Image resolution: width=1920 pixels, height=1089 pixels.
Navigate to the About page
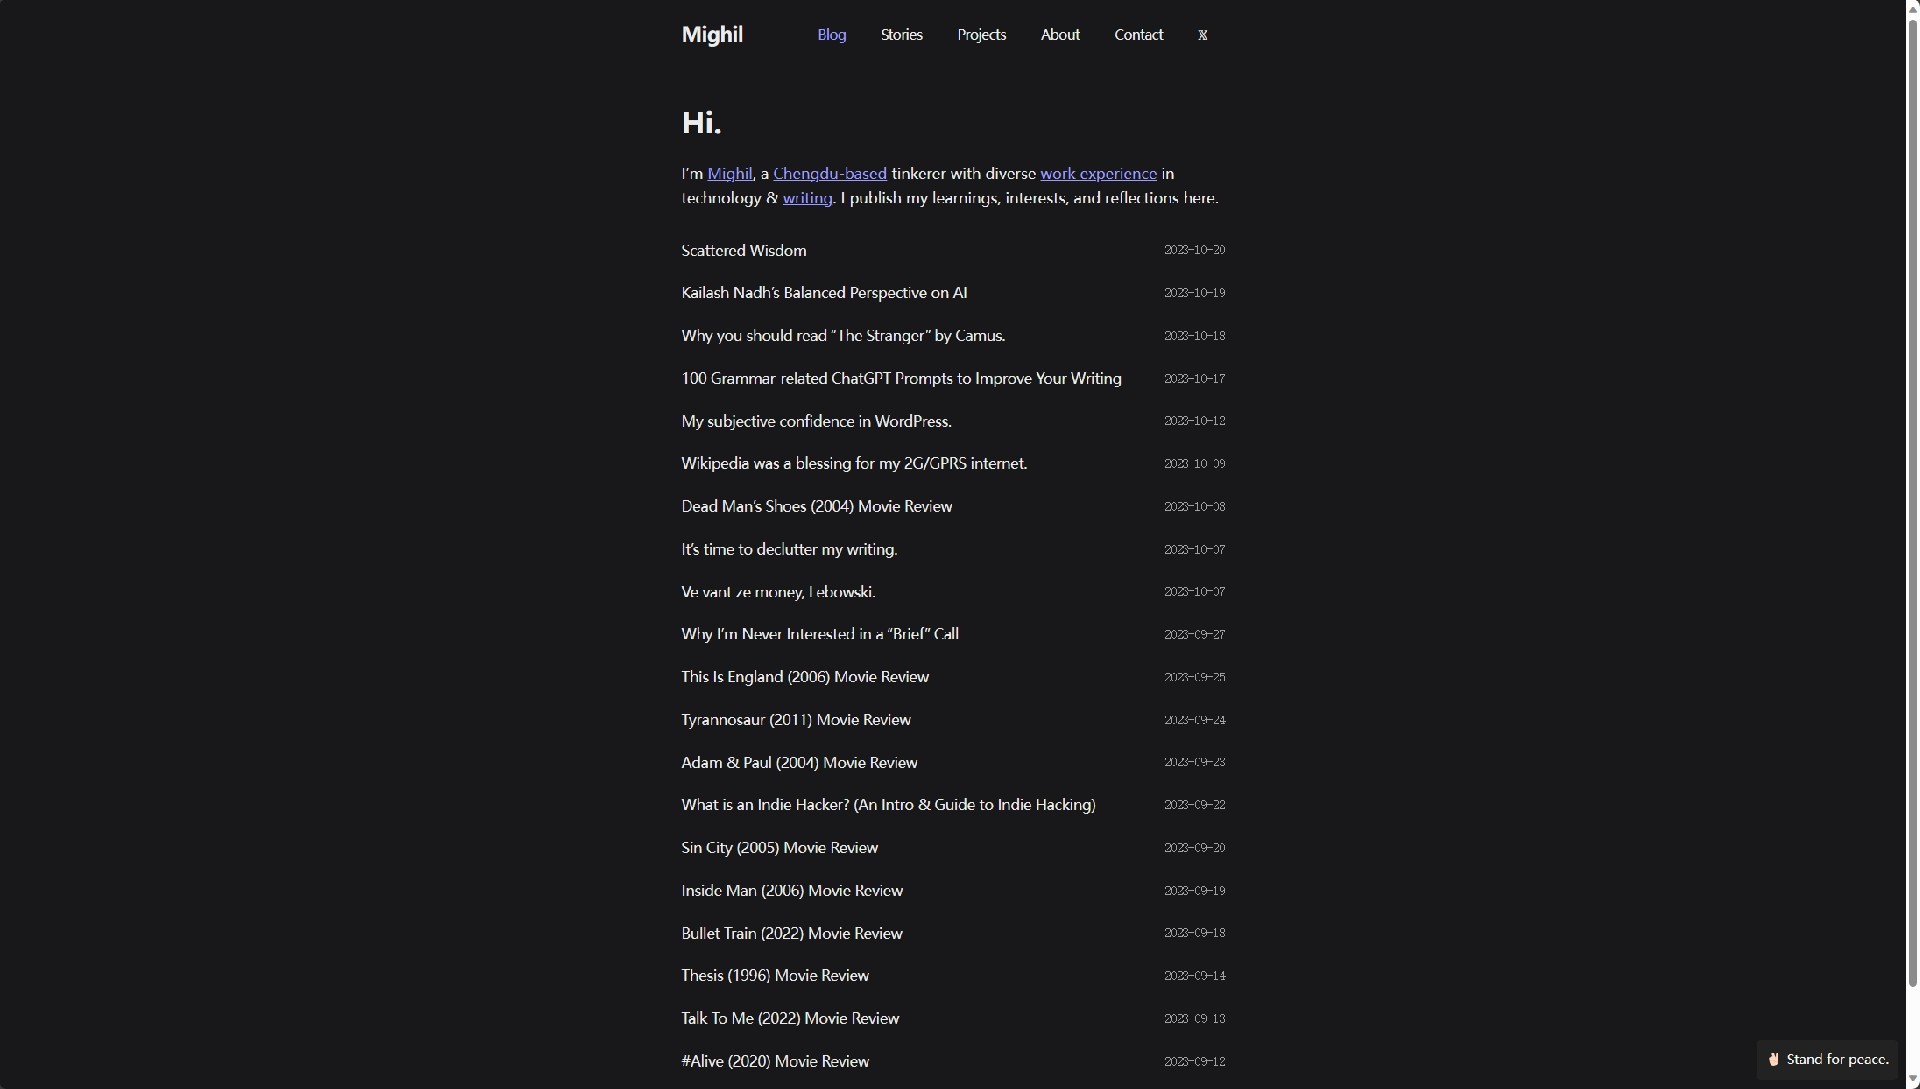click(x=1059, y=35)
